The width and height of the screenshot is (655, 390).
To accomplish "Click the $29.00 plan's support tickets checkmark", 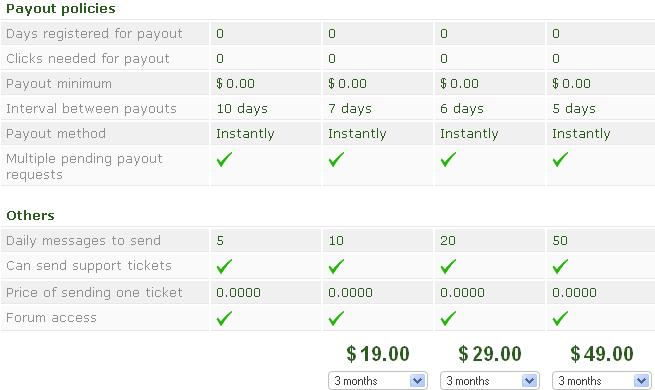I will [448, 266].
